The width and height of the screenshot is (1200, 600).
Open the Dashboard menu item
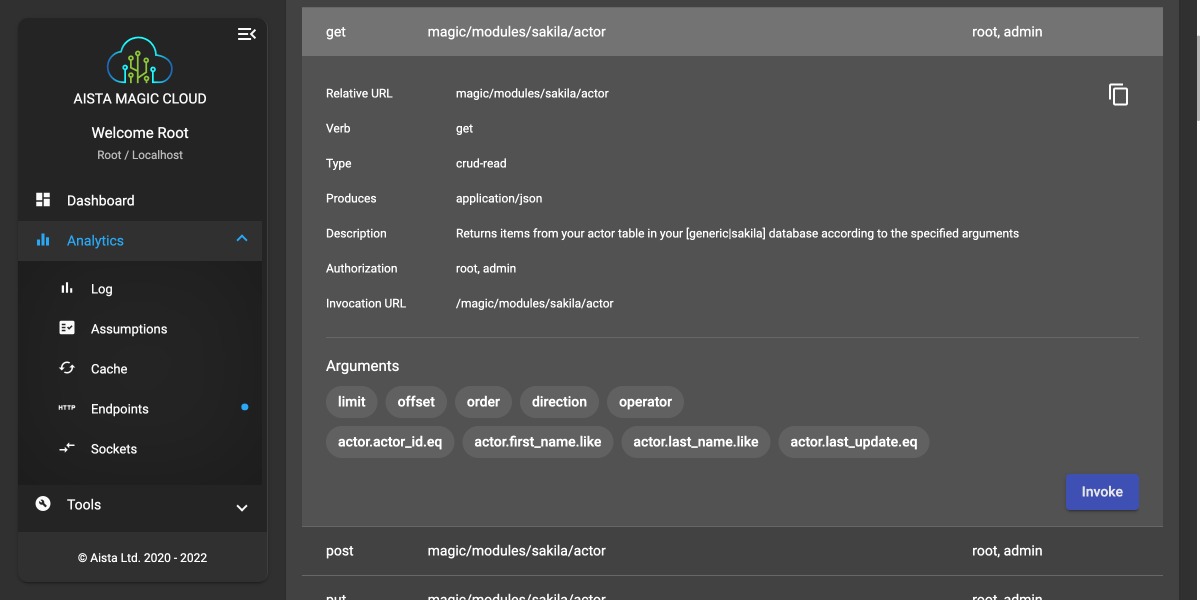[100, 200]
